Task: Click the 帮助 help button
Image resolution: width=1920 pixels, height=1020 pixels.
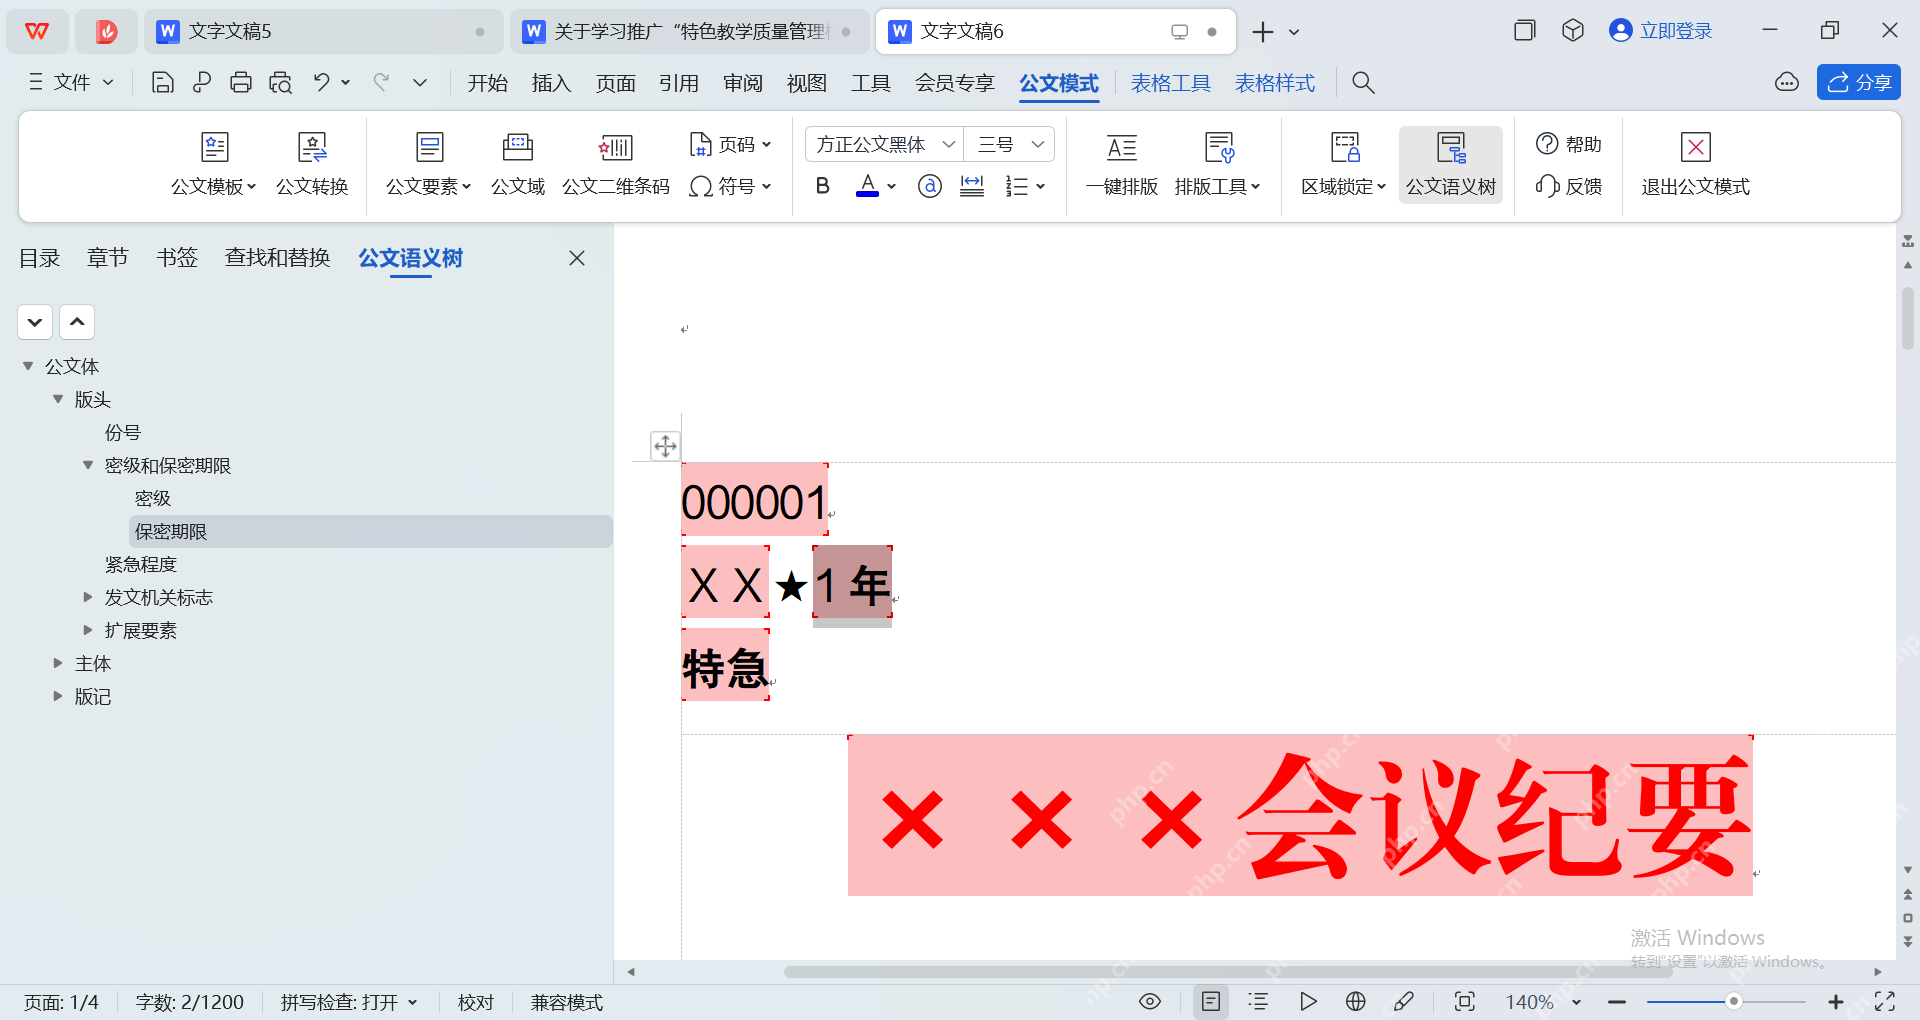Action: pos(1569,144)
